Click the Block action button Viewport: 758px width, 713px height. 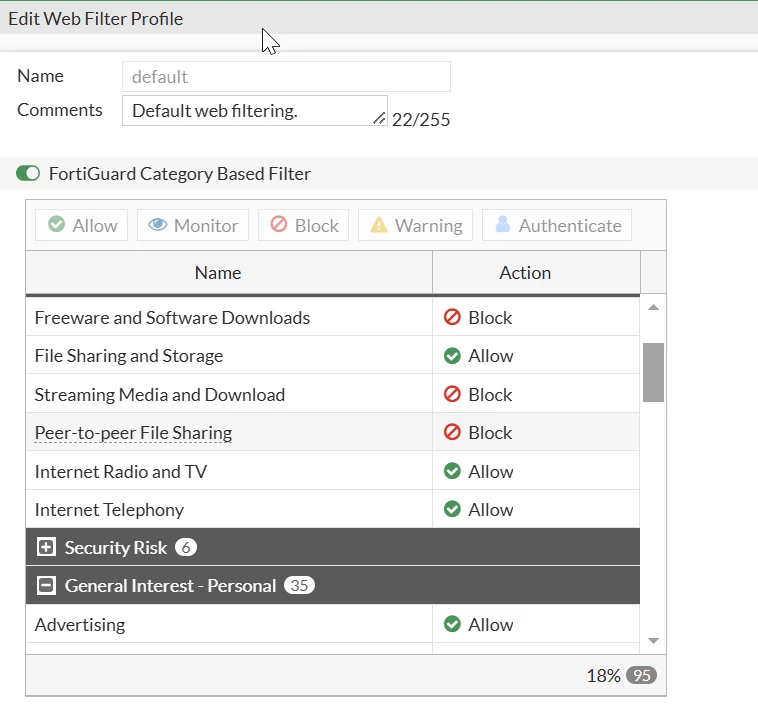[304, 225]
